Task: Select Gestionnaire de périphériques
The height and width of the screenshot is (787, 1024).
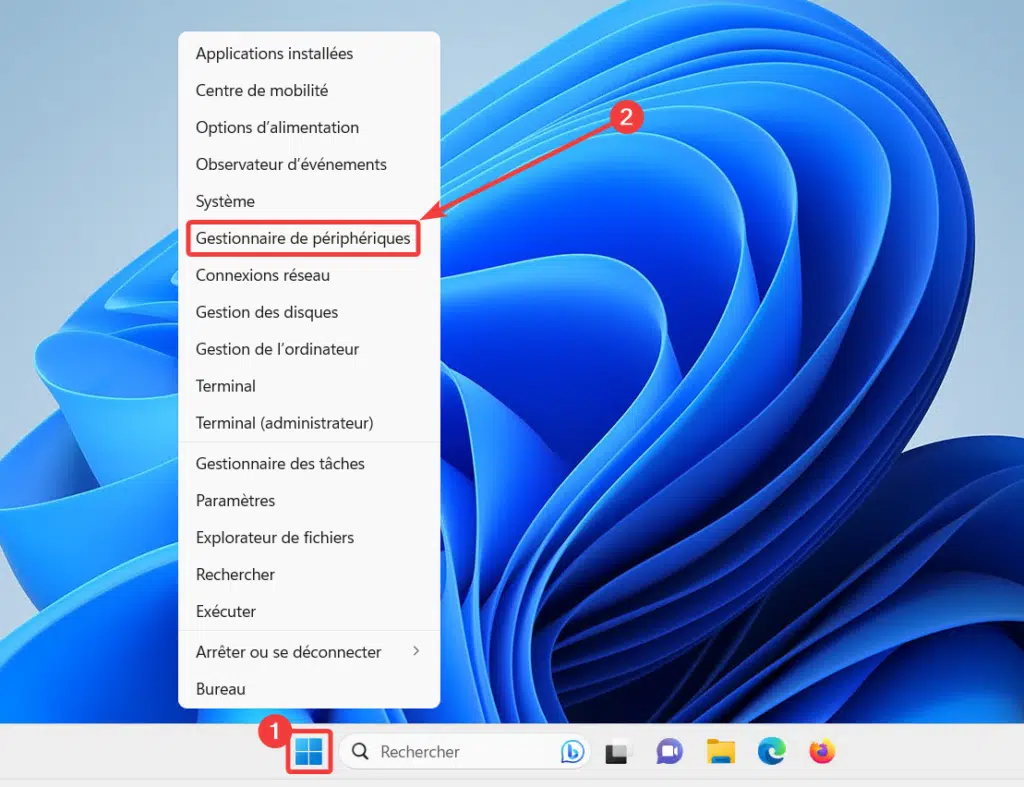Action: coord(309,238)
